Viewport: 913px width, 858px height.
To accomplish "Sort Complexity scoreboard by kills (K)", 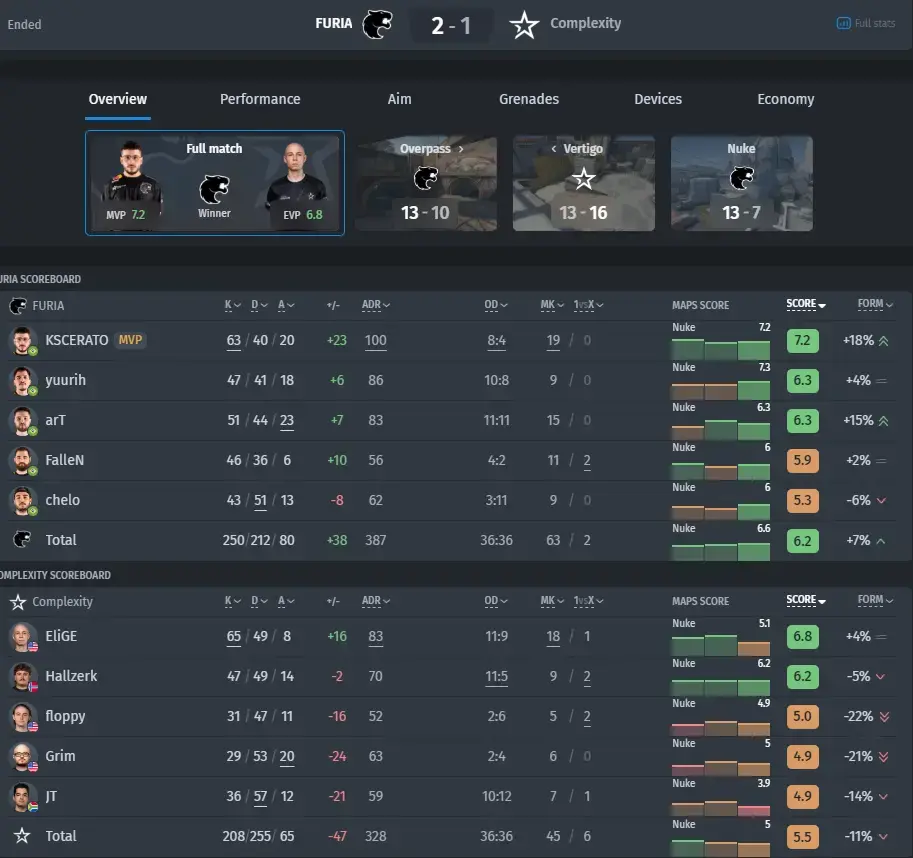I will pyautogui.click(x=232, y=601).
